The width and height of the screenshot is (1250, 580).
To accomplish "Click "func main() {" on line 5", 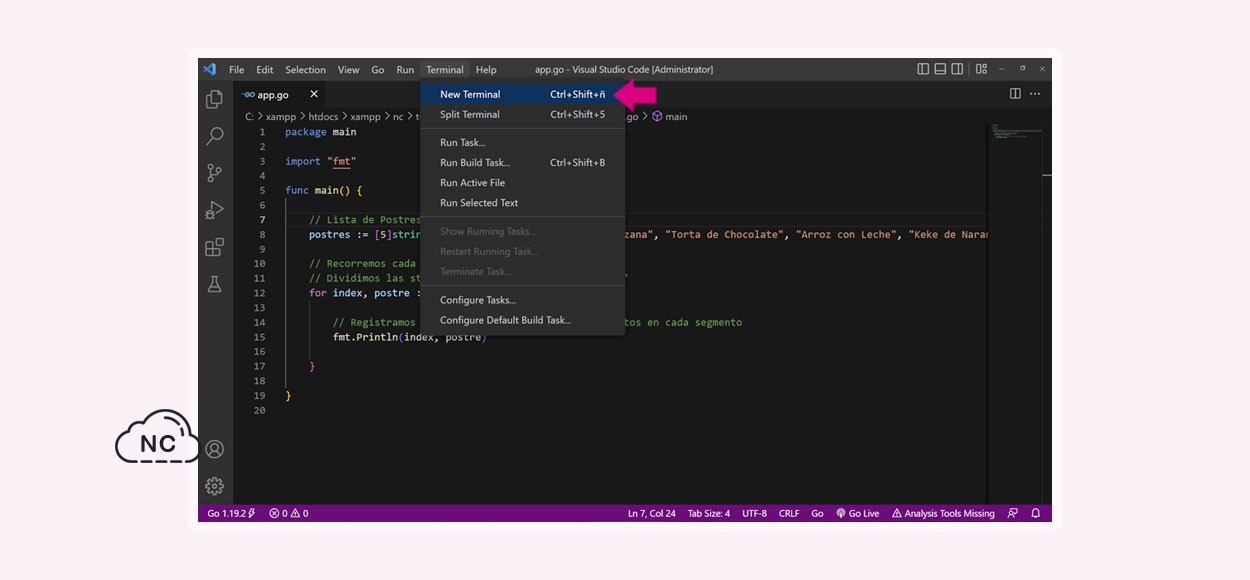I will pos(323,190).
